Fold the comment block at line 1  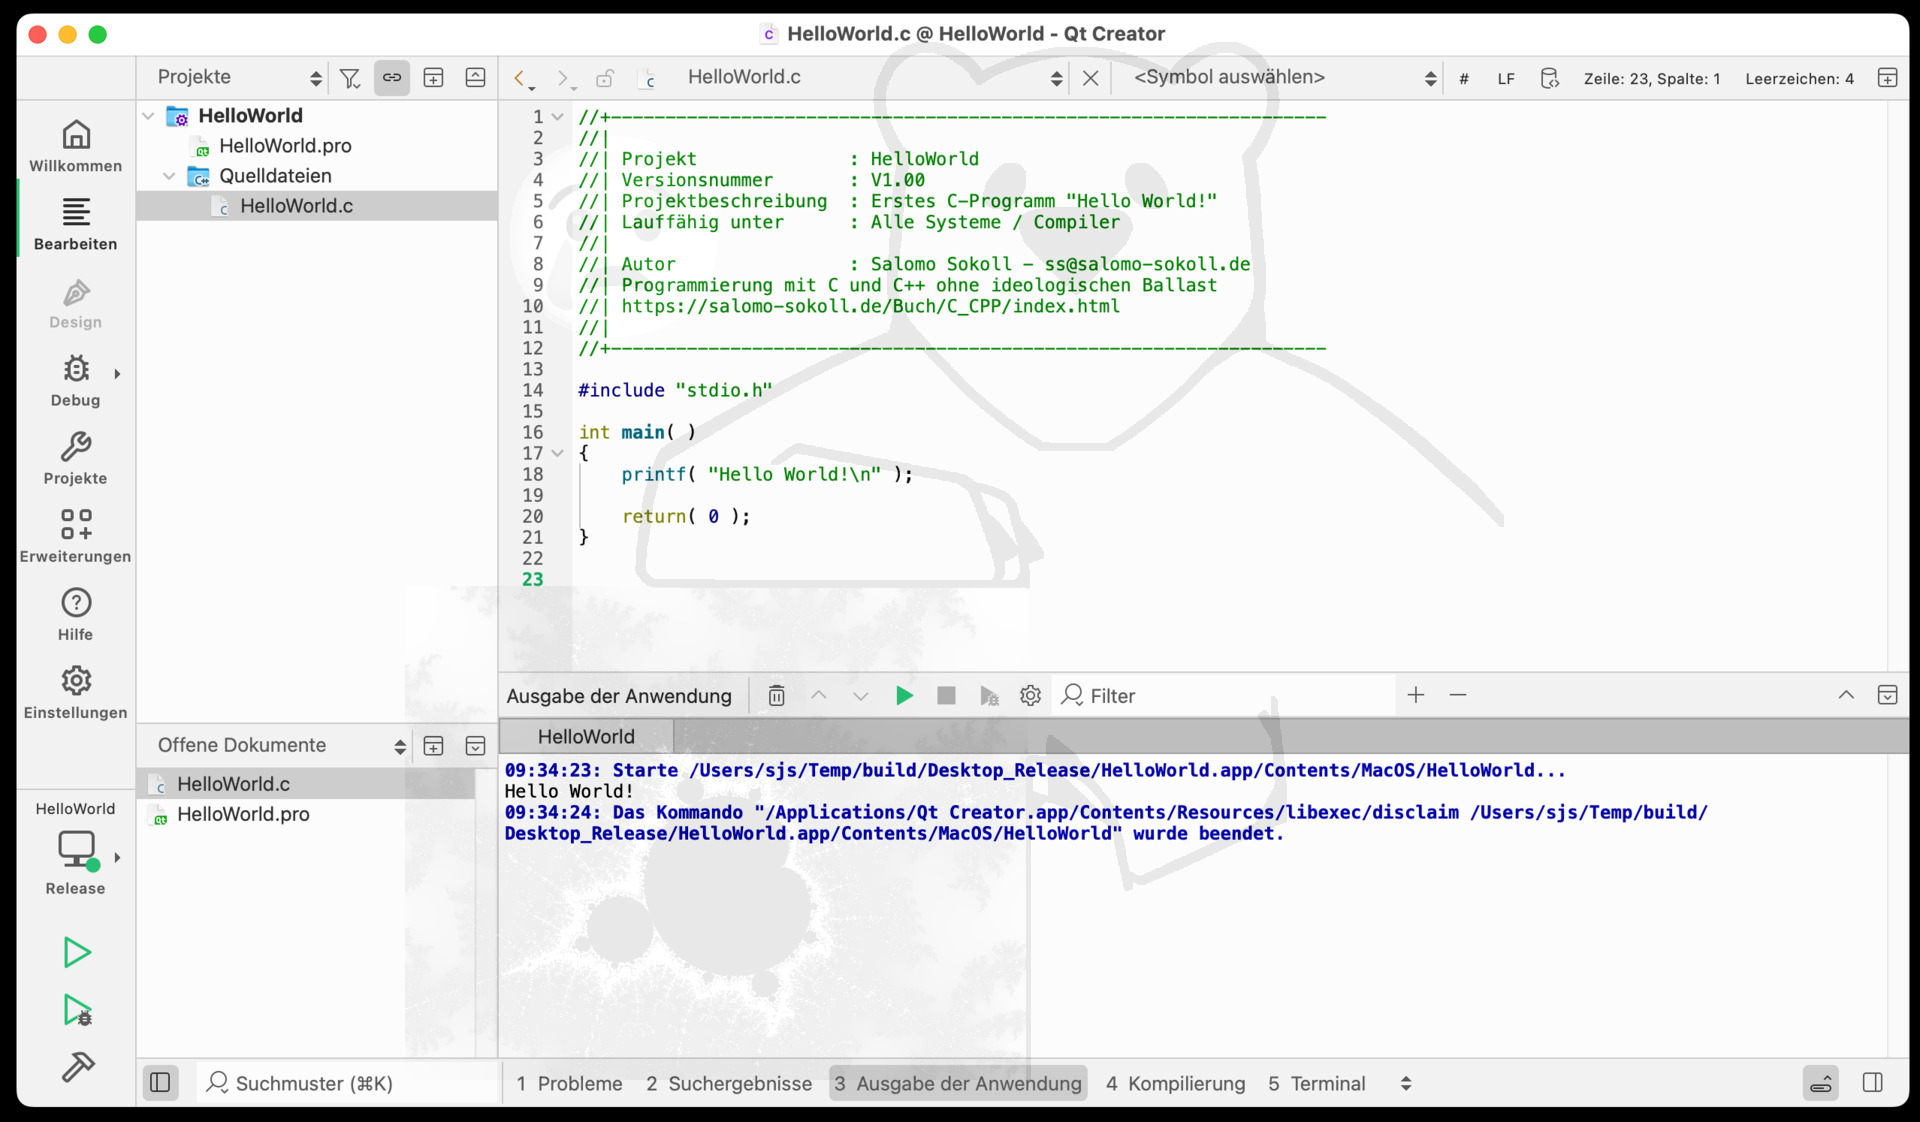[558, 117]
